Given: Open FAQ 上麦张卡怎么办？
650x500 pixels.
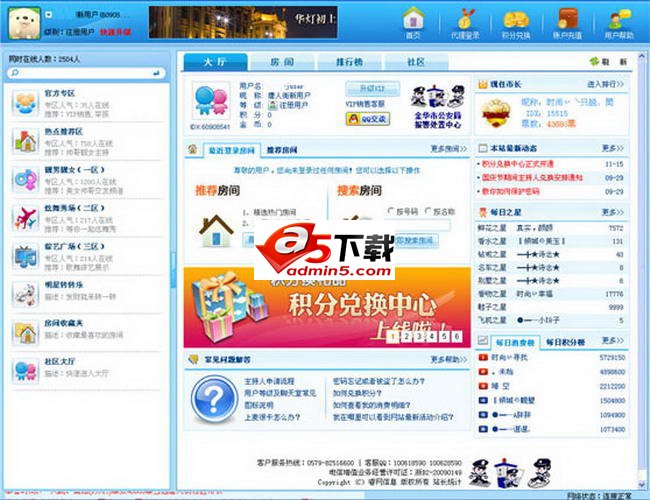Looking at the screenshot, I should tap(272, 417).
